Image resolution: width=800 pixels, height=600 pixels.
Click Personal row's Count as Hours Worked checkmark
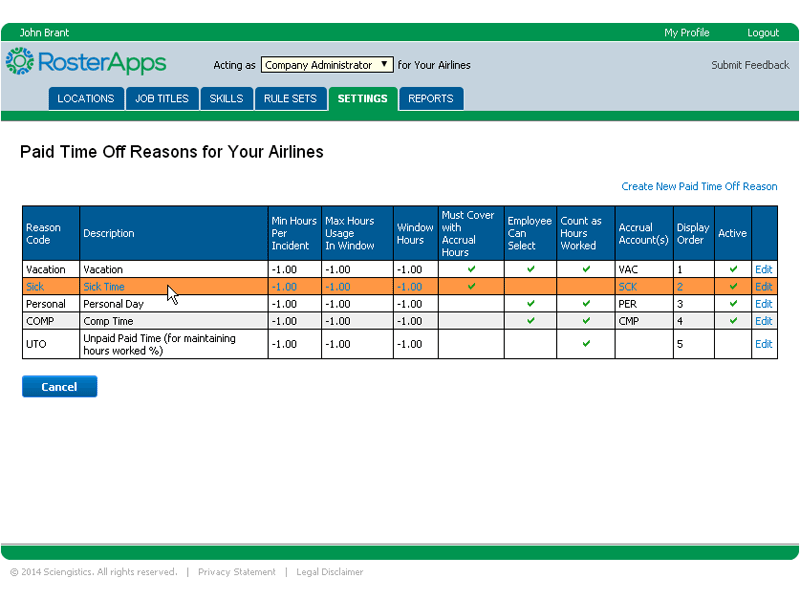point(586,303)
